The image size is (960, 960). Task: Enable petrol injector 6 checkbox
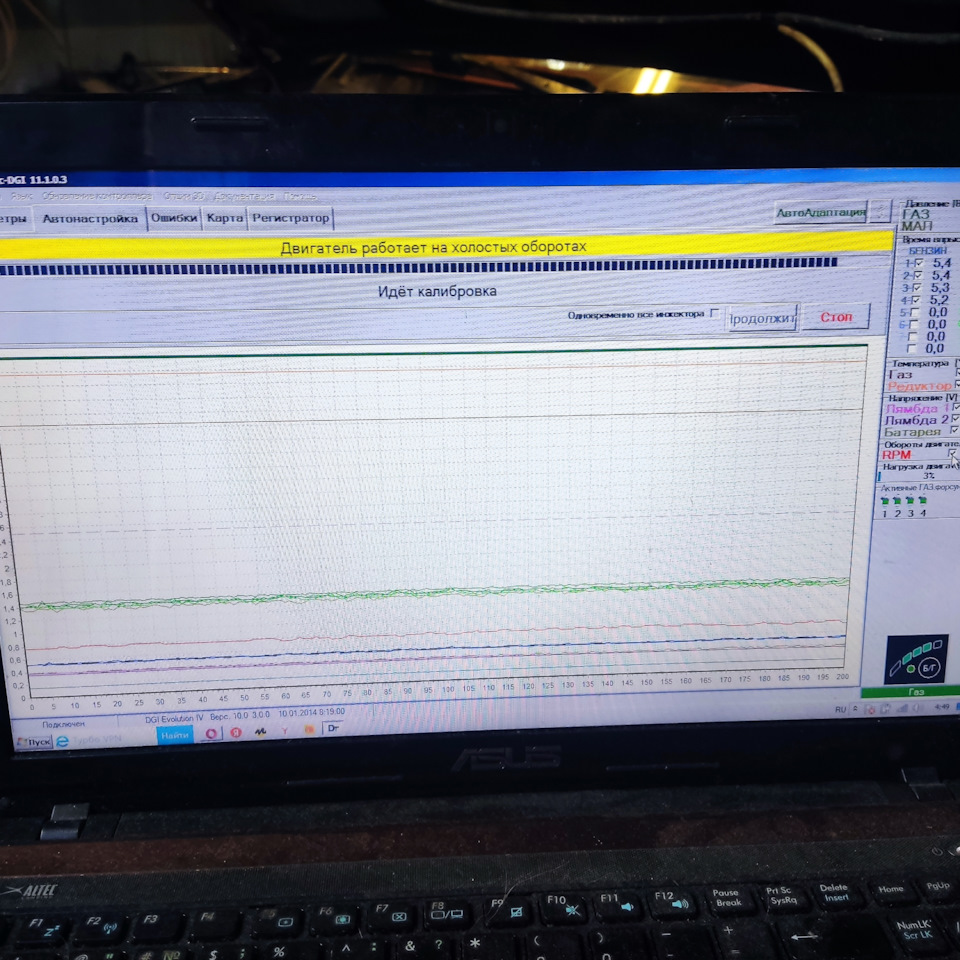click(913, 324)
